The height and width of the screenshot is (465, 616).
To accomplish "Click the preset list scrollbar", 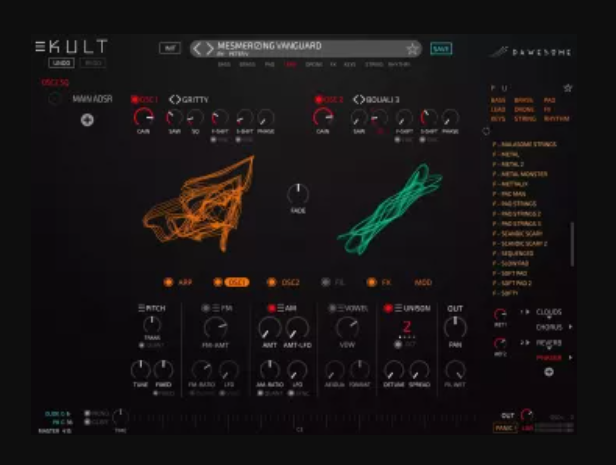I will [x=572, y=243].
